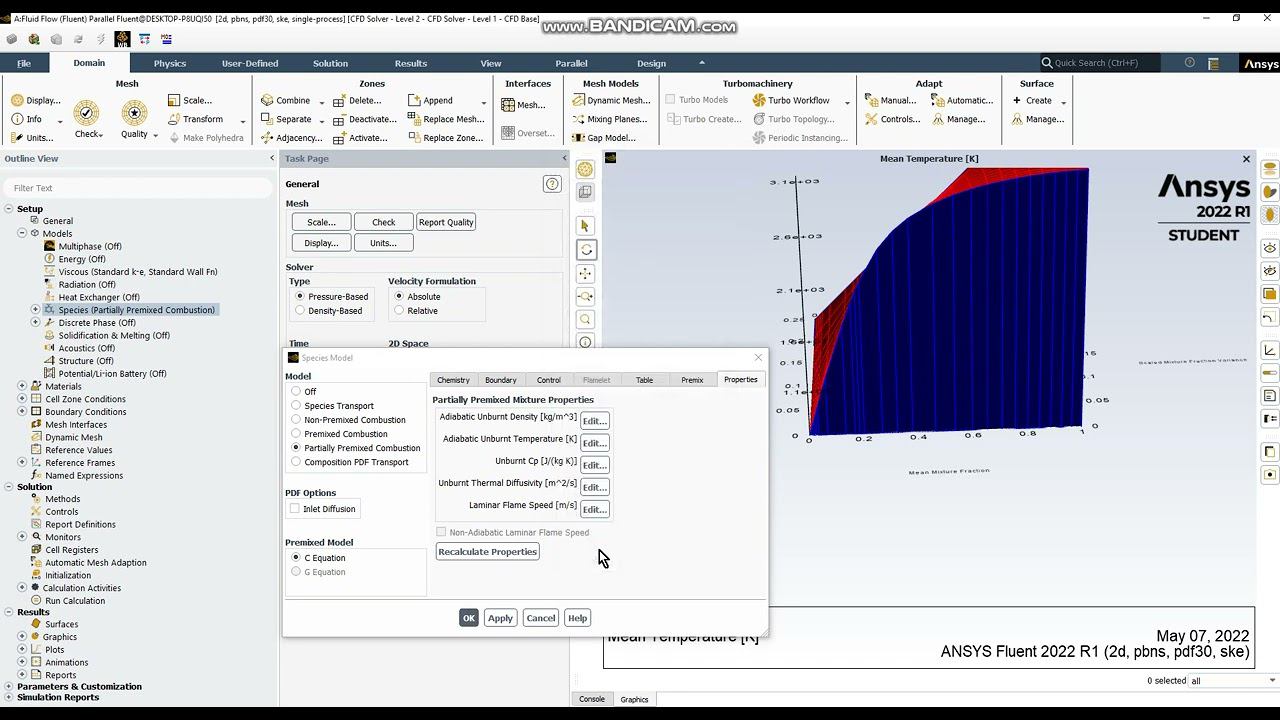The width and height of the screenshot is (1280, 720).
Task: Expand the Cell Zone Conditions node
Action: pyautogui.click(x=22, y=399)
